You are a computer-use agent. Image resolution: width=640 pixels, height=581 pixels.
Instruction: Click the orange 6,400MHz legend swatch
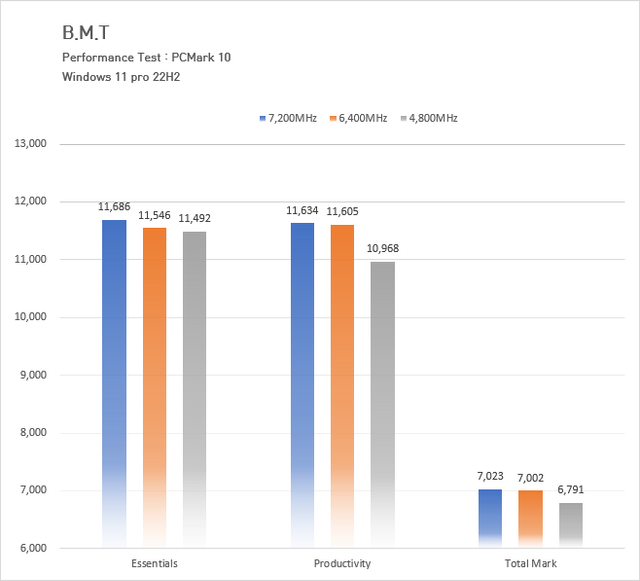[332, 119]
